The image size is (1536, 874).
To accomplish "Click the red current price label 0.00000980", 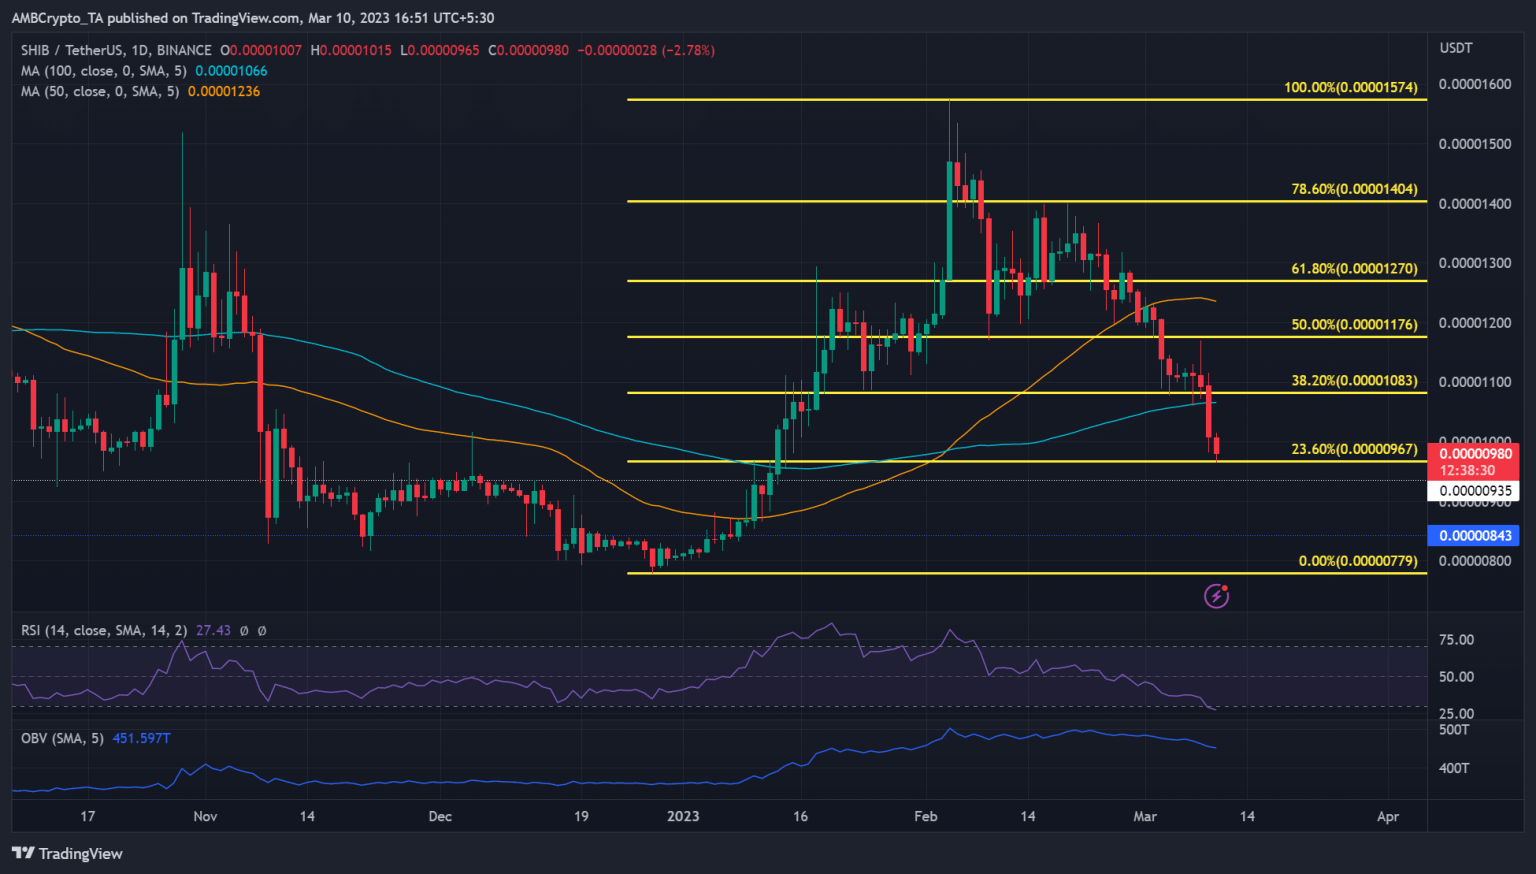I will click(1474, 454).
